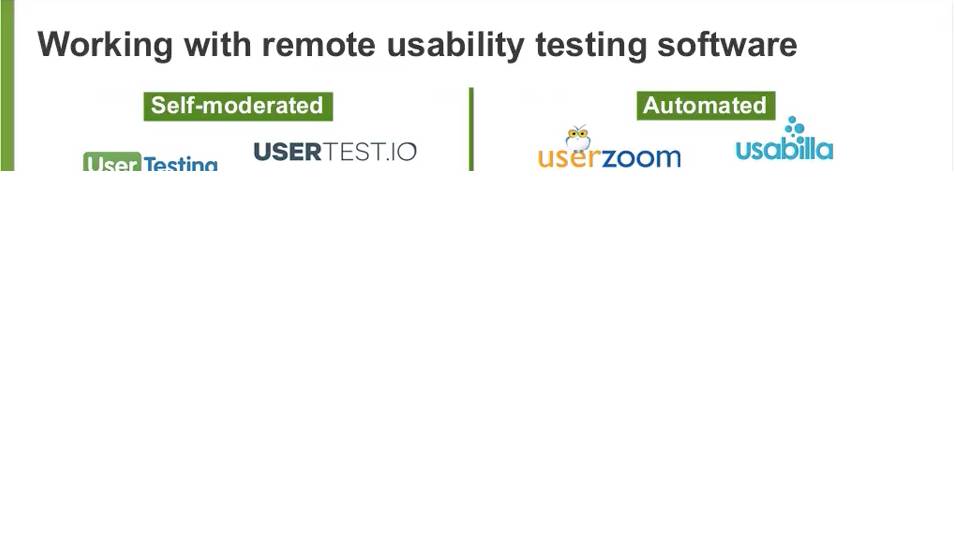Click the slide title heading
Image resolution: width=955 pixels, height=536 pixels.
417,44
